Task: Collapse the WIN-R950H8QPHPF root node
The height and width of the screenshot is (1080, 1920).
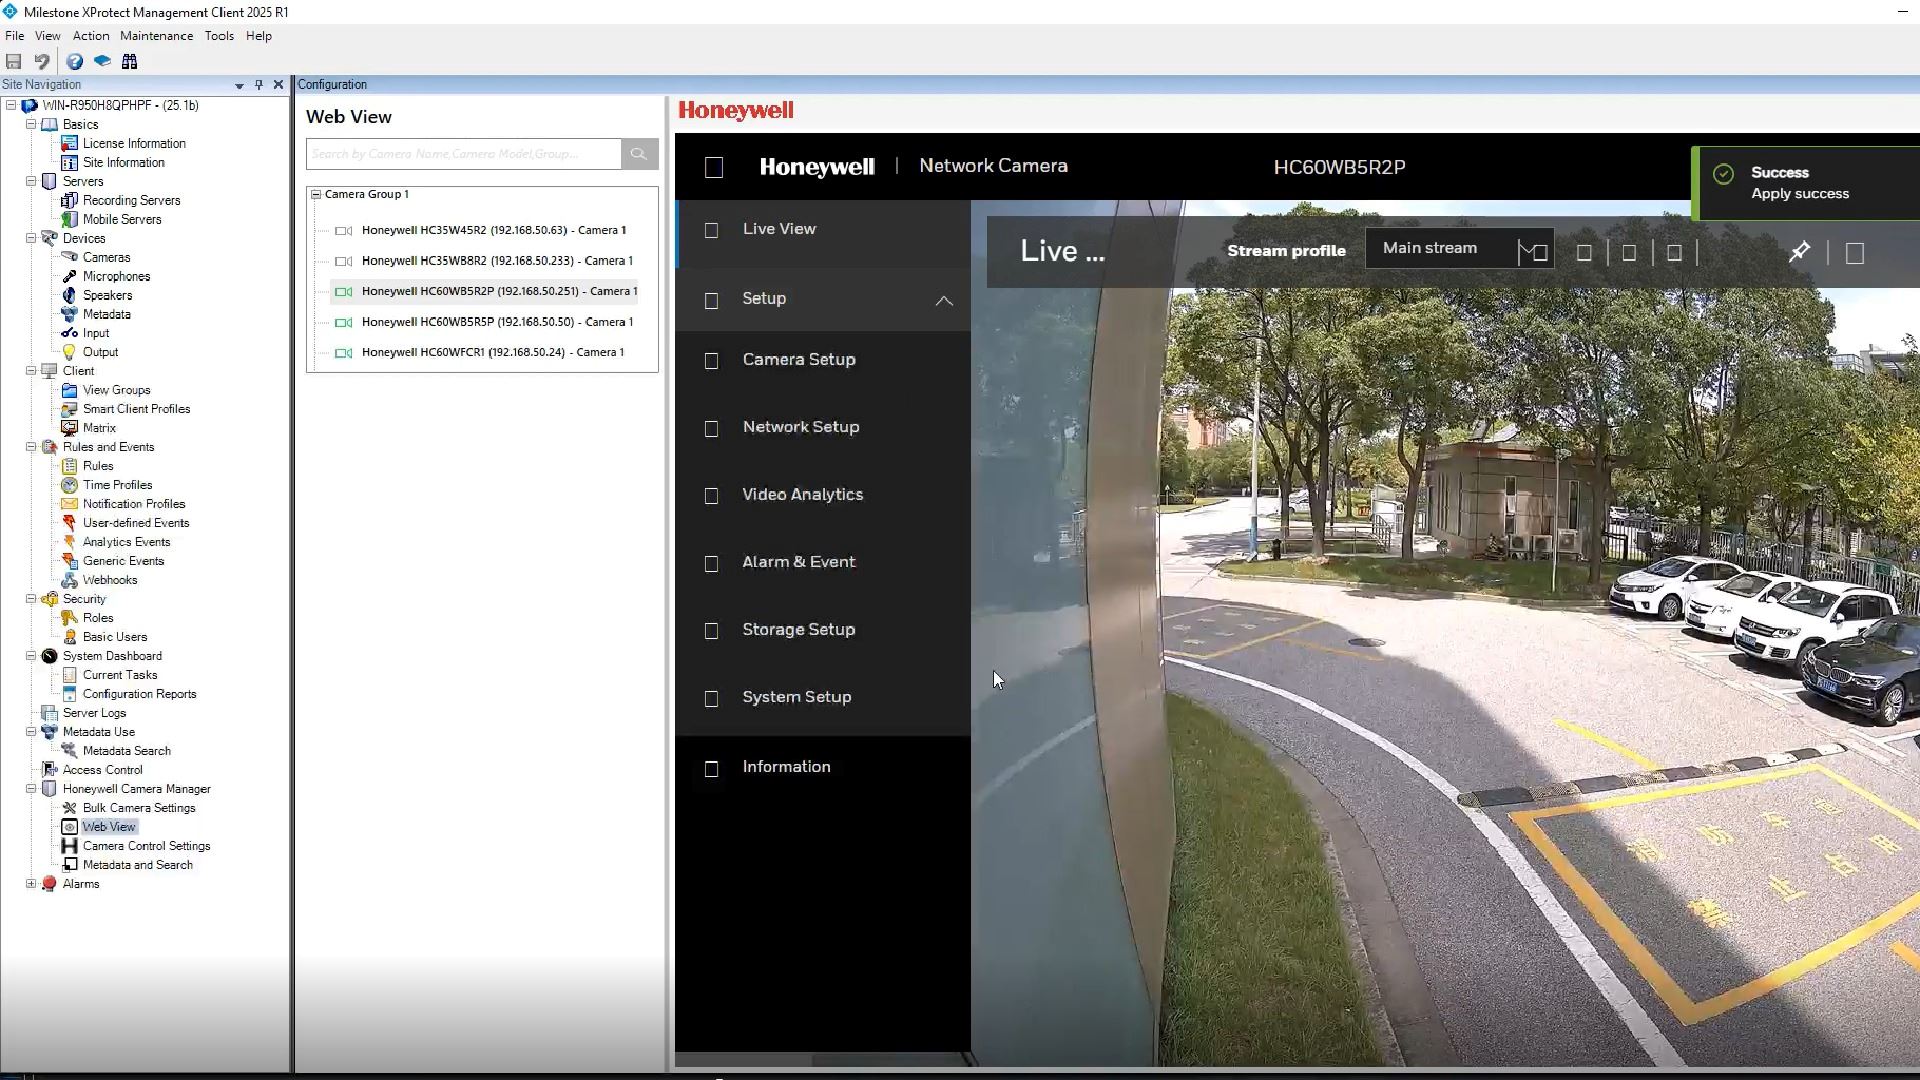Action: click(x=11, y=105)
